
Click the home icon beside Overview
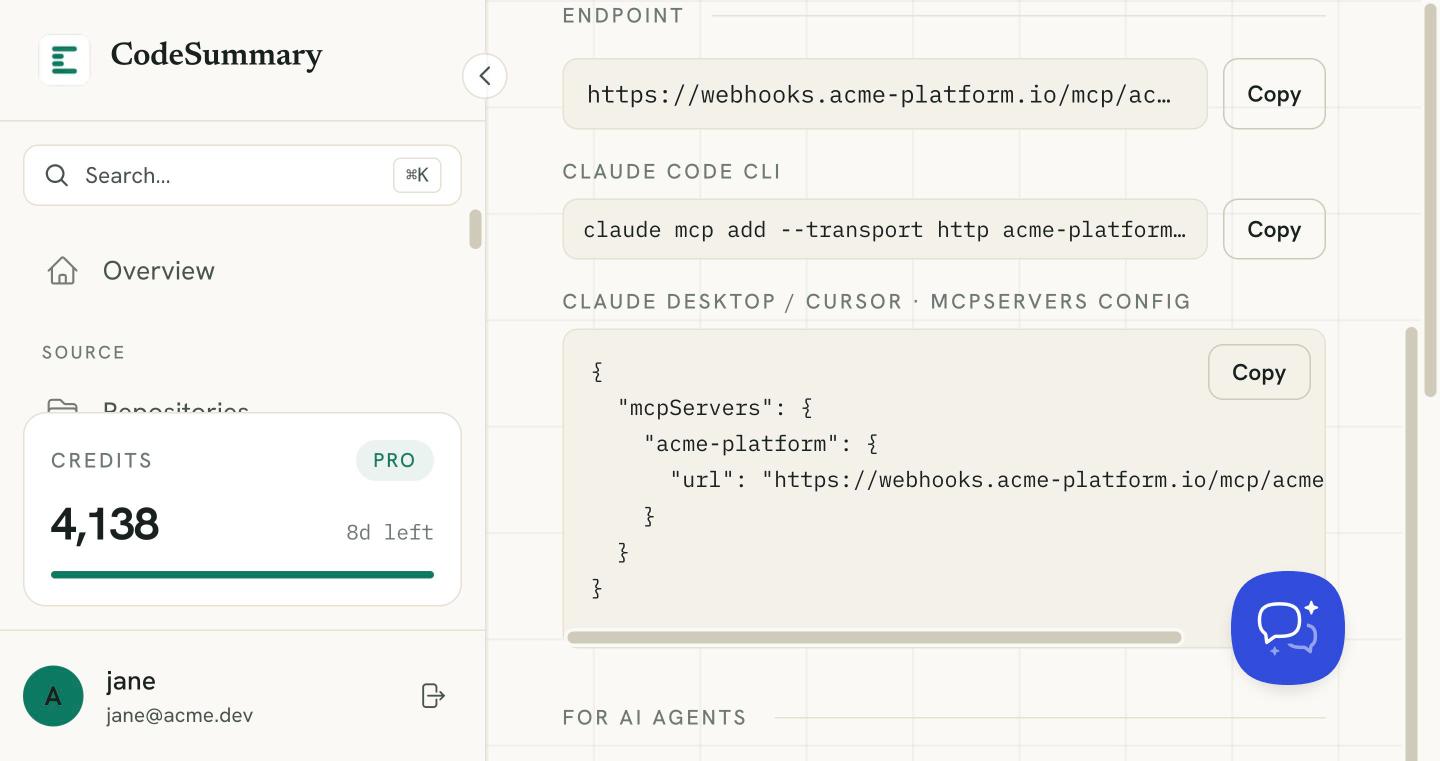coord(62,271)
